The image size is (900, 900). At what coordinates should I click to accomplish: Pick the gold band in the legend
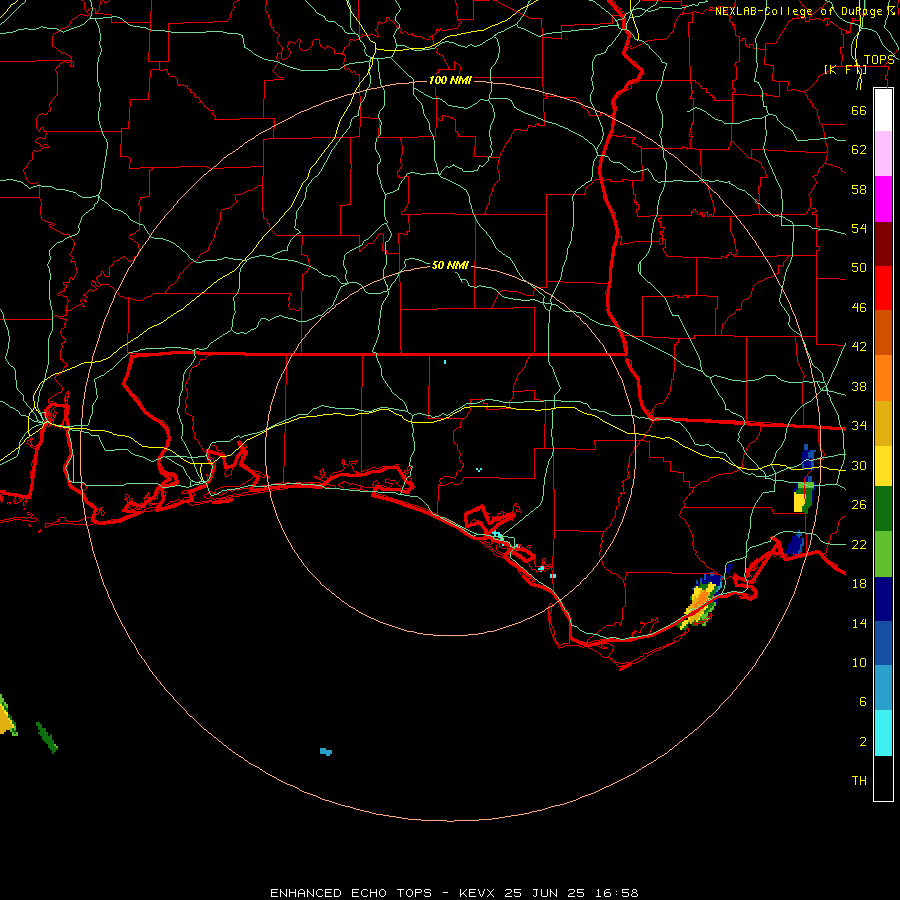point(883,424)
